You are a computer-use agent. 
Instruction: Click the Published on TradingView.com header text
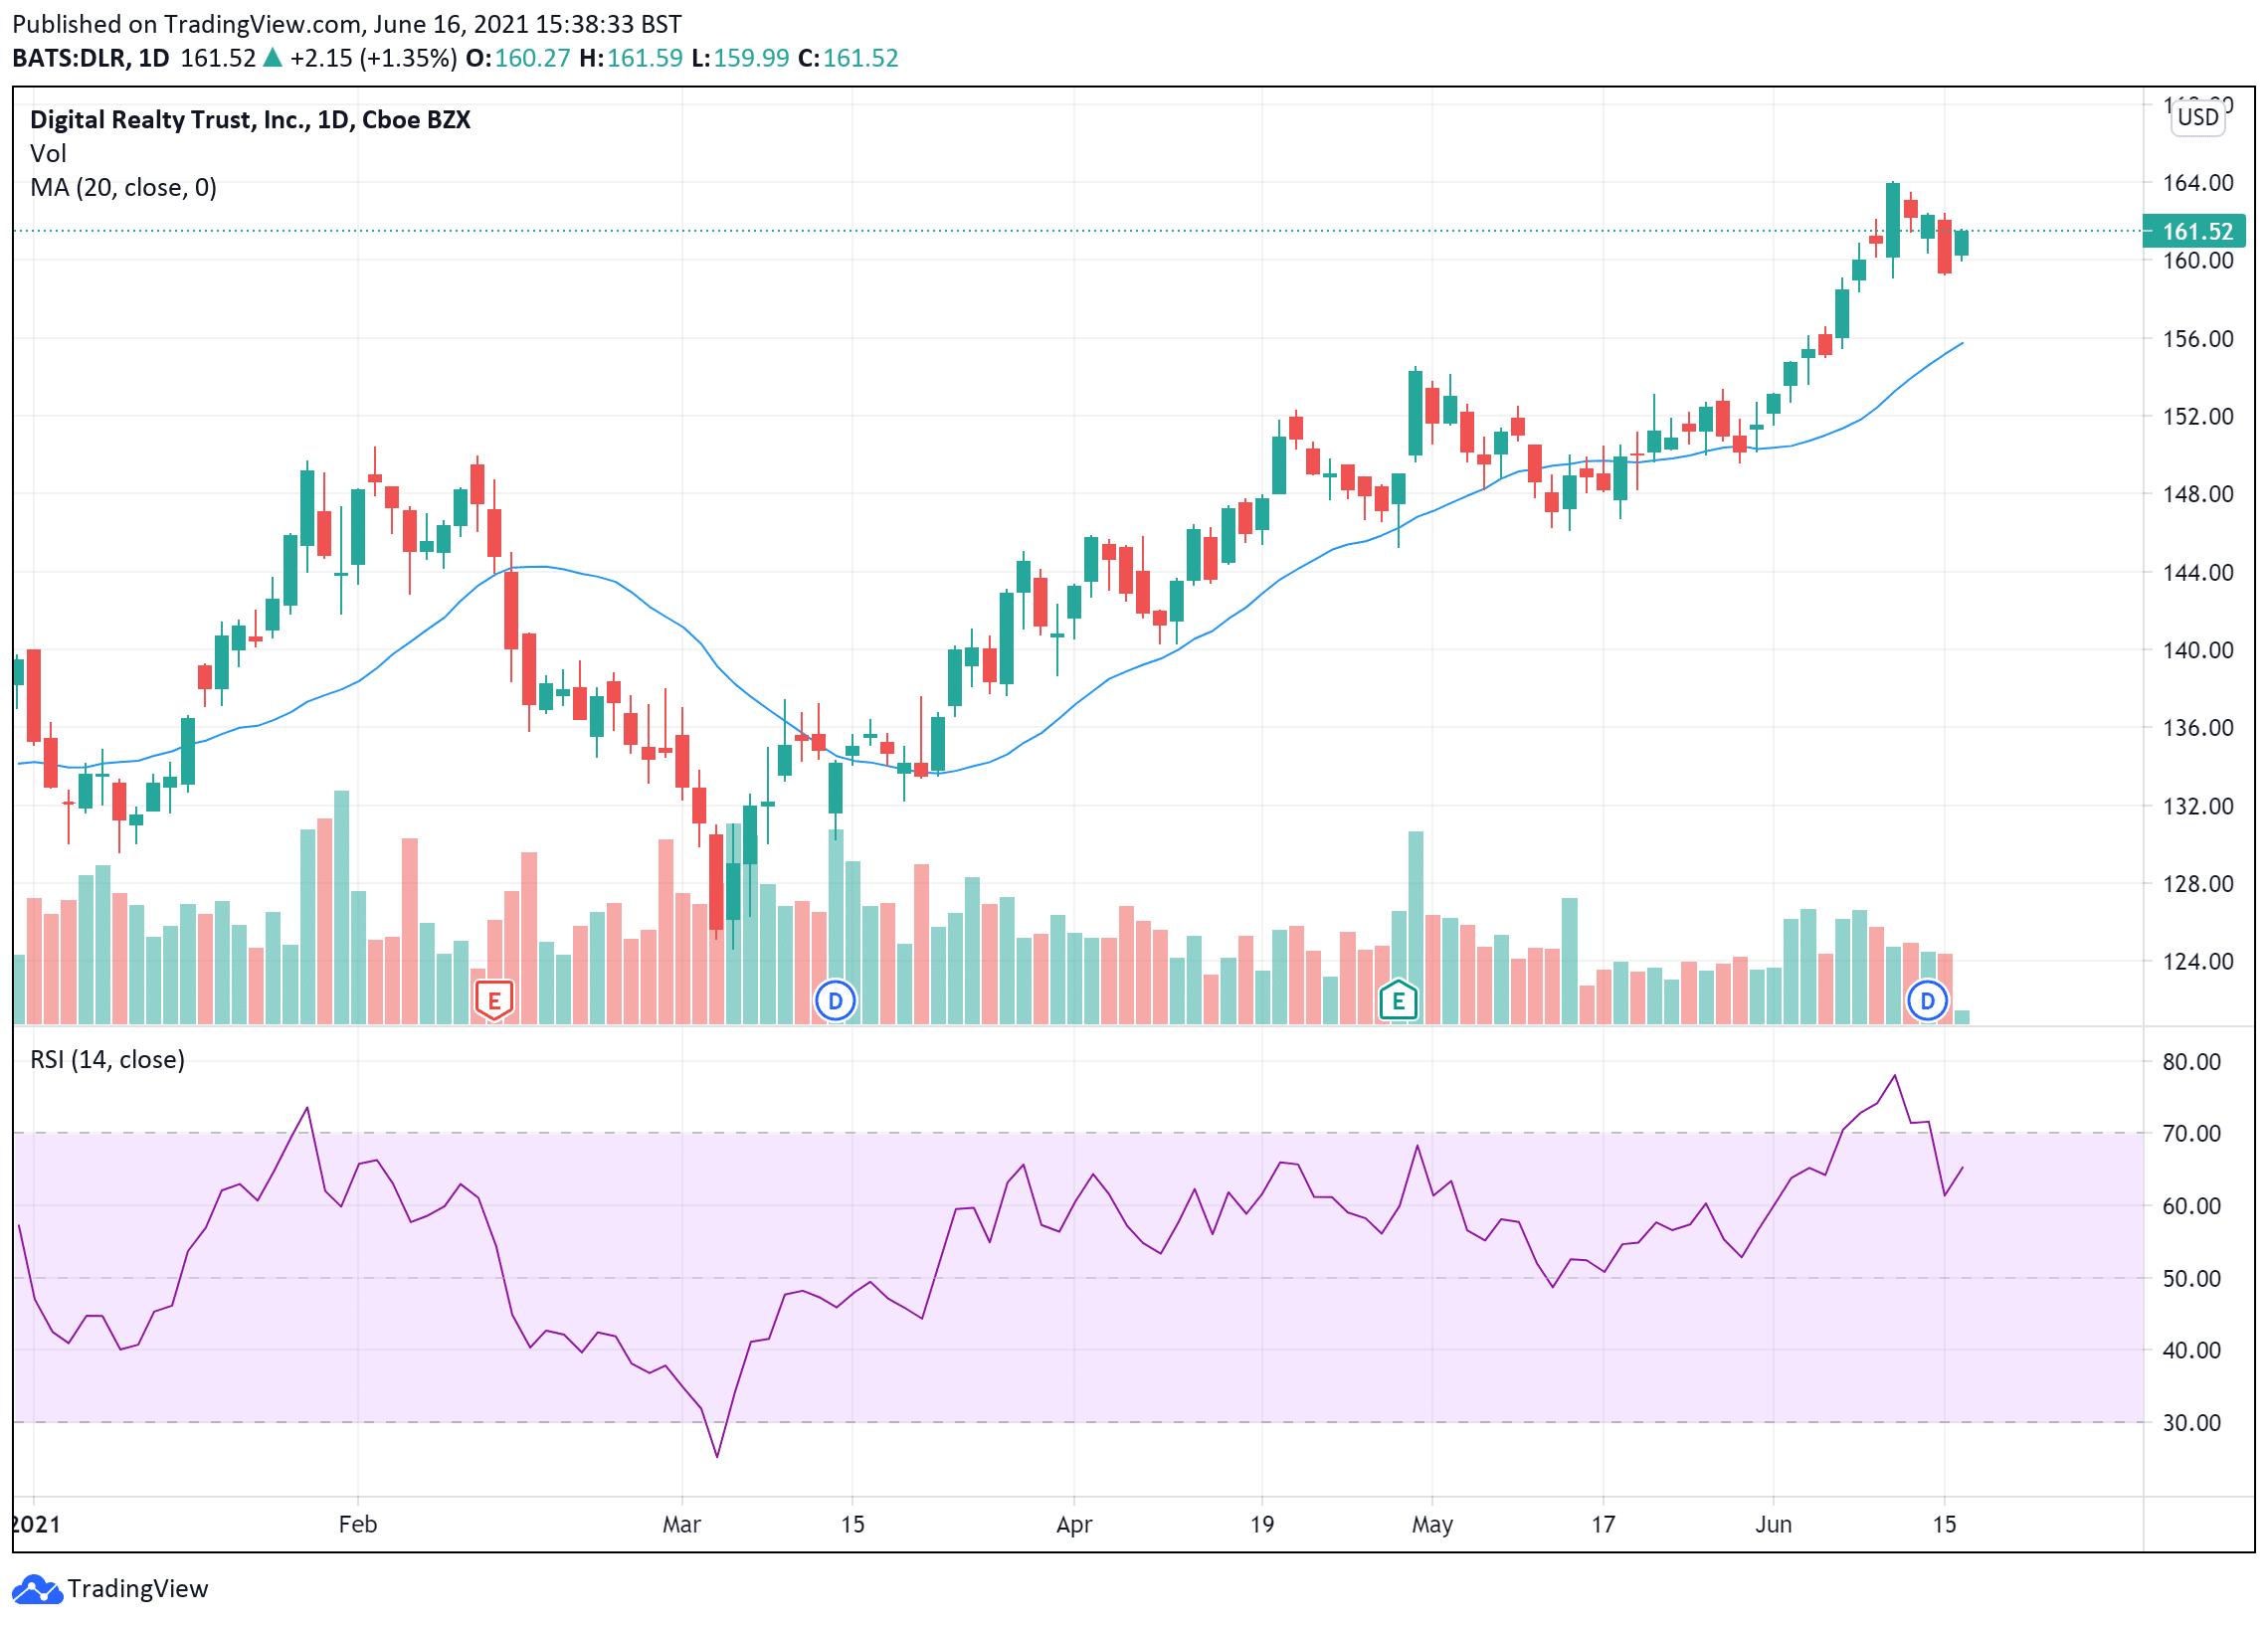(347, 24)
